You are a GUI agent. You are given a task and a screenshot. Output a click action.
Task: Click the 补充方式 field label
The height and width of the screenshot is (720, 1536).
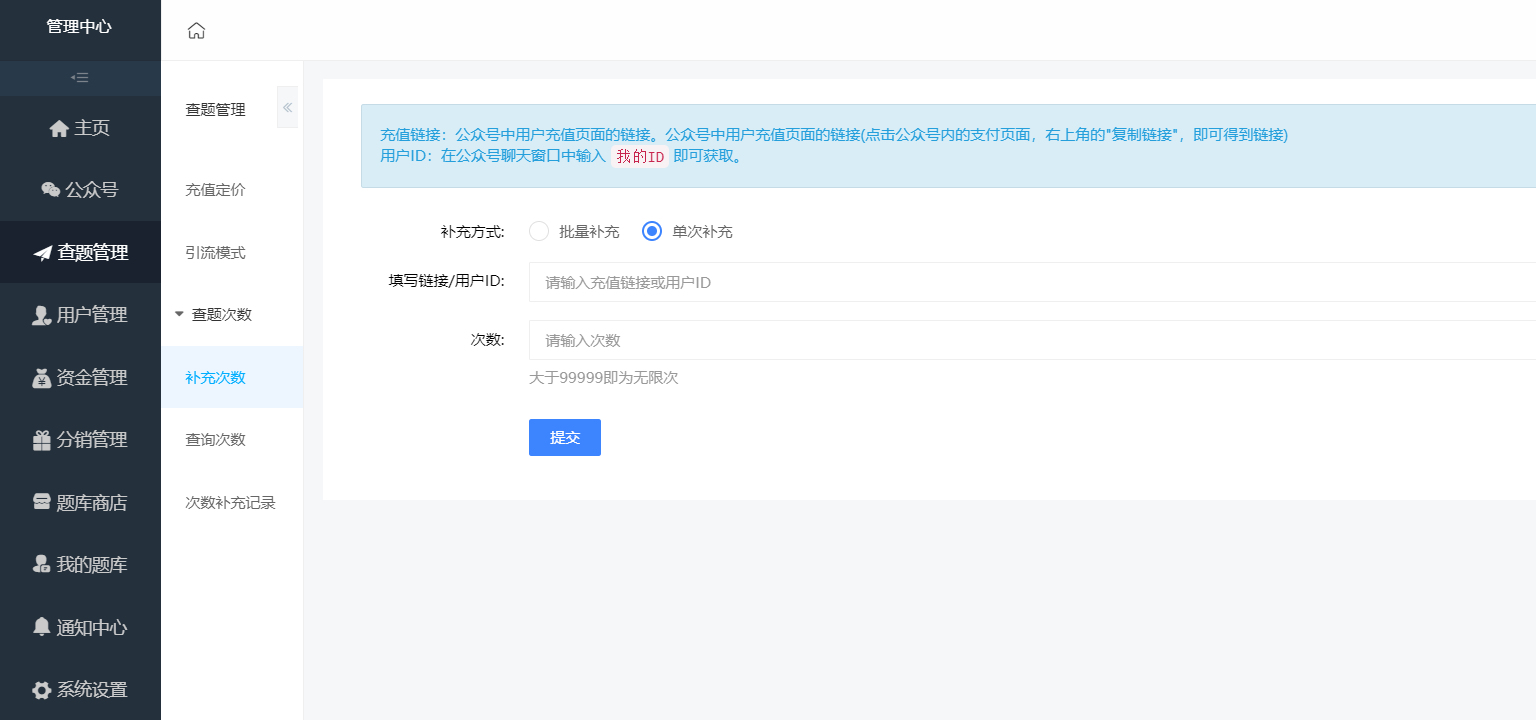point(472,231)
